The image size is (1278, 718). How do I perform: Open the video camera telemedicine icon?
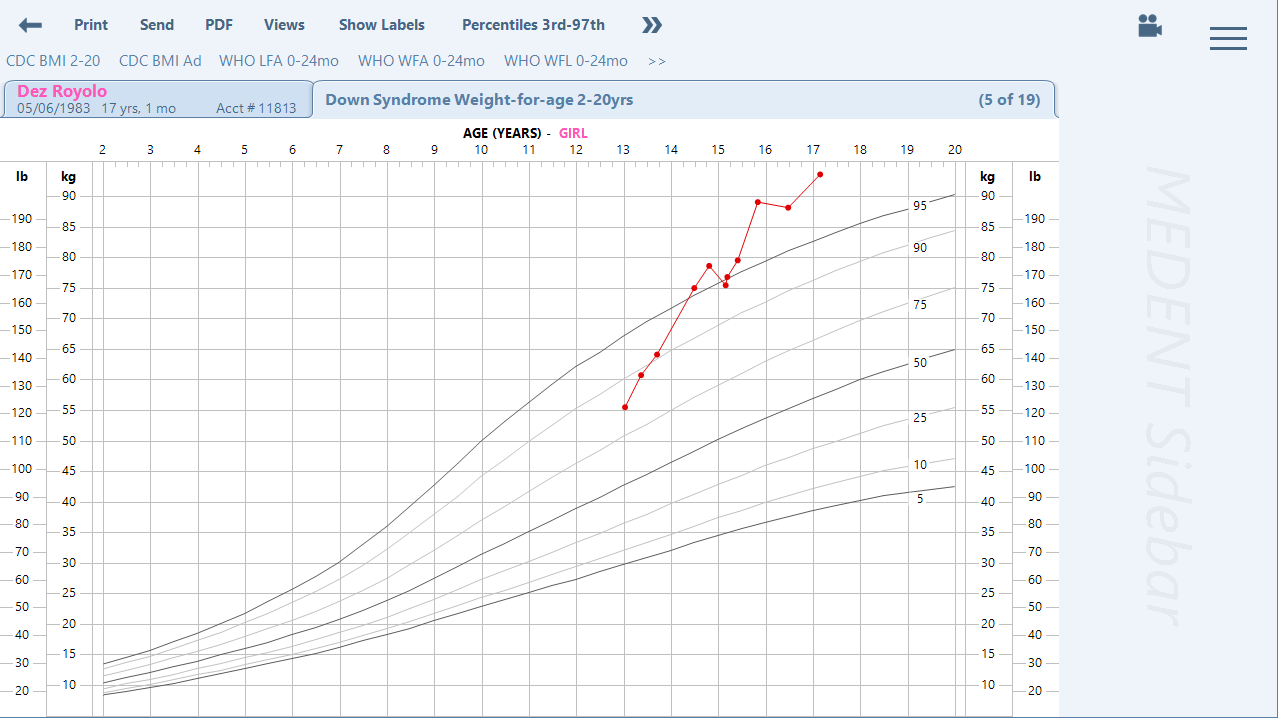1149,27
